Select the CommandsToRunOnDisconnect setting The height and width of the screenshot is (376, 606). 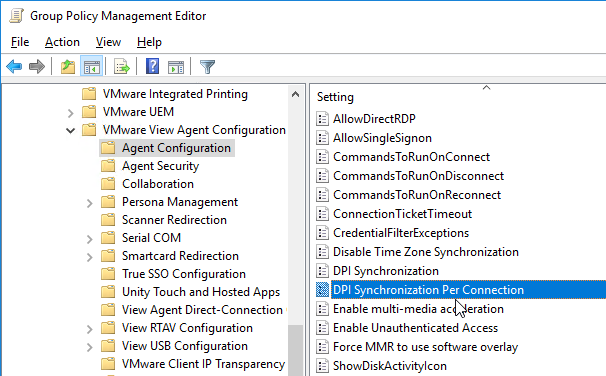coord(418,176)
